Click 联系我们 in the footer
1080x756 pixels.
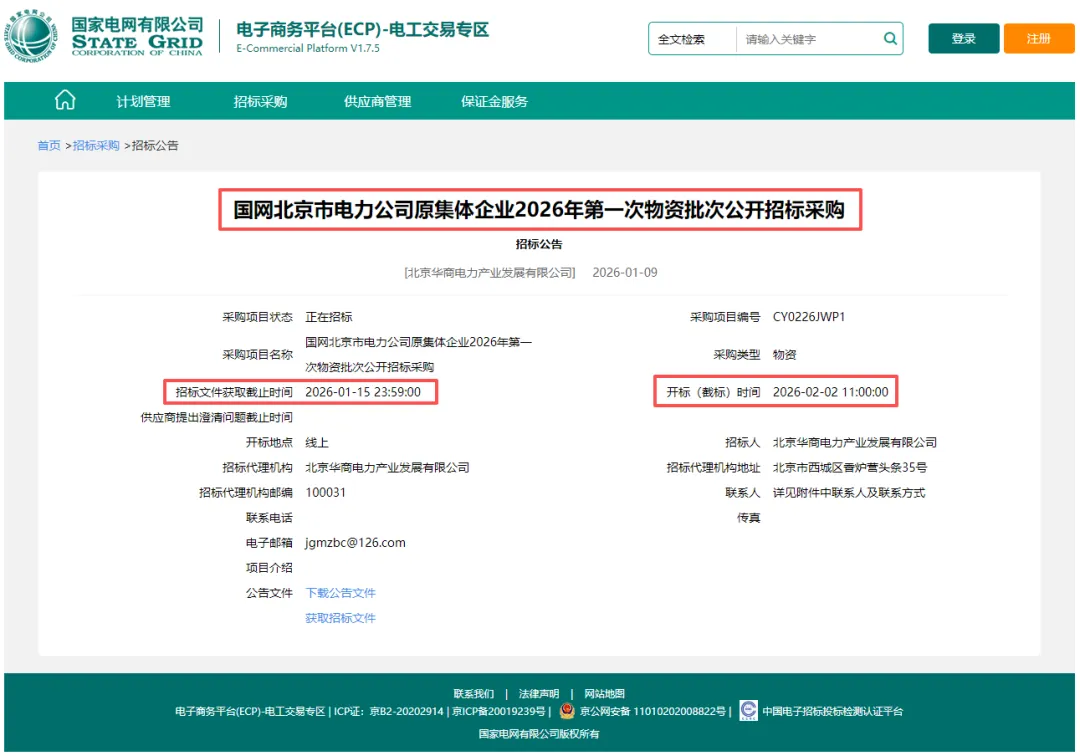click(x=474, y=693)
